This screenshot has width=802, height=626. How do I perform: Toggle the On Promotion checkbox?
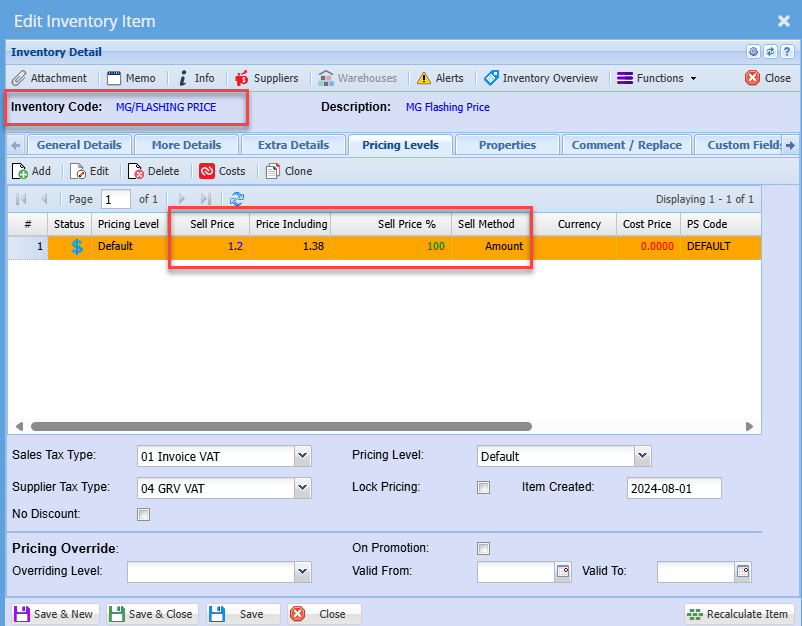(x=484, y=548)
